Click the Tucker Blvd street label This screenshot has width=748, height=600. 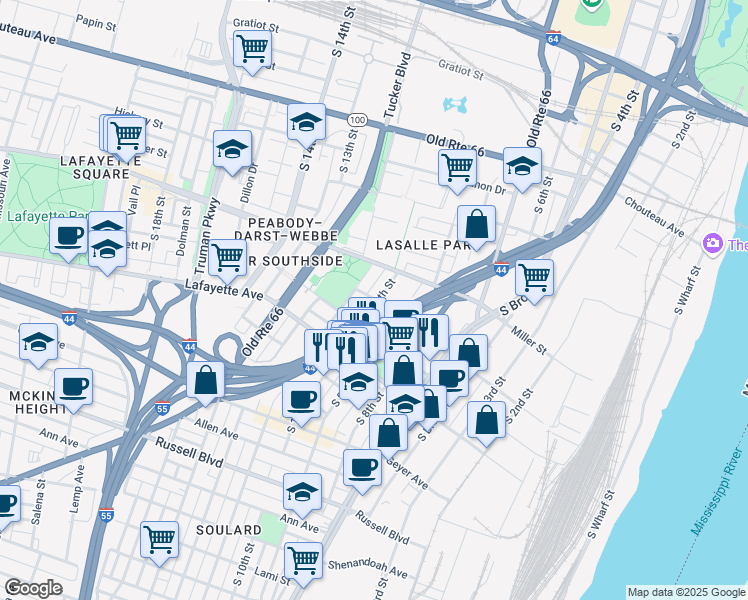tap(397, 86)
